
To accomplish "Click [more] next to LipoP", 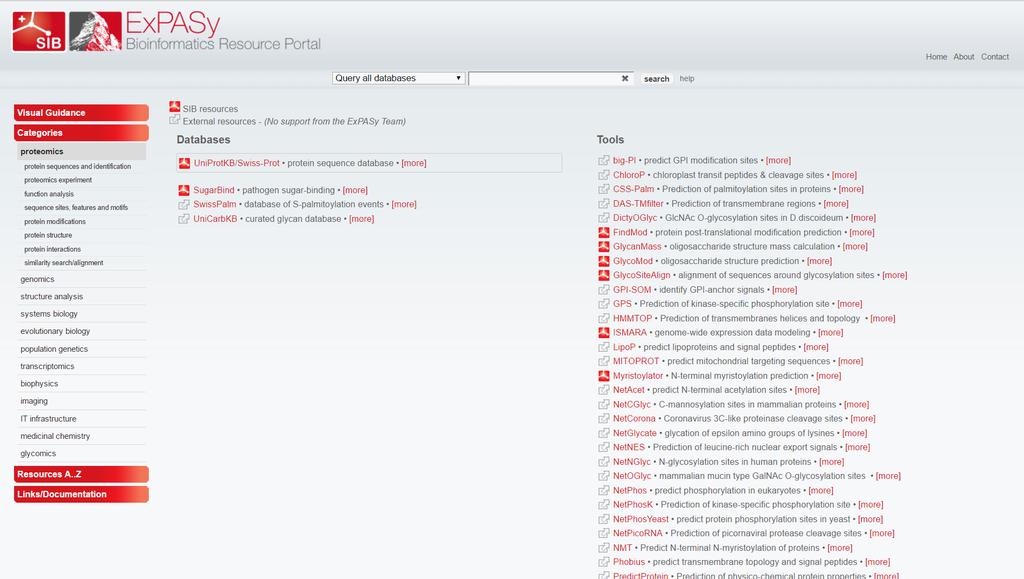I will [816, 347].
